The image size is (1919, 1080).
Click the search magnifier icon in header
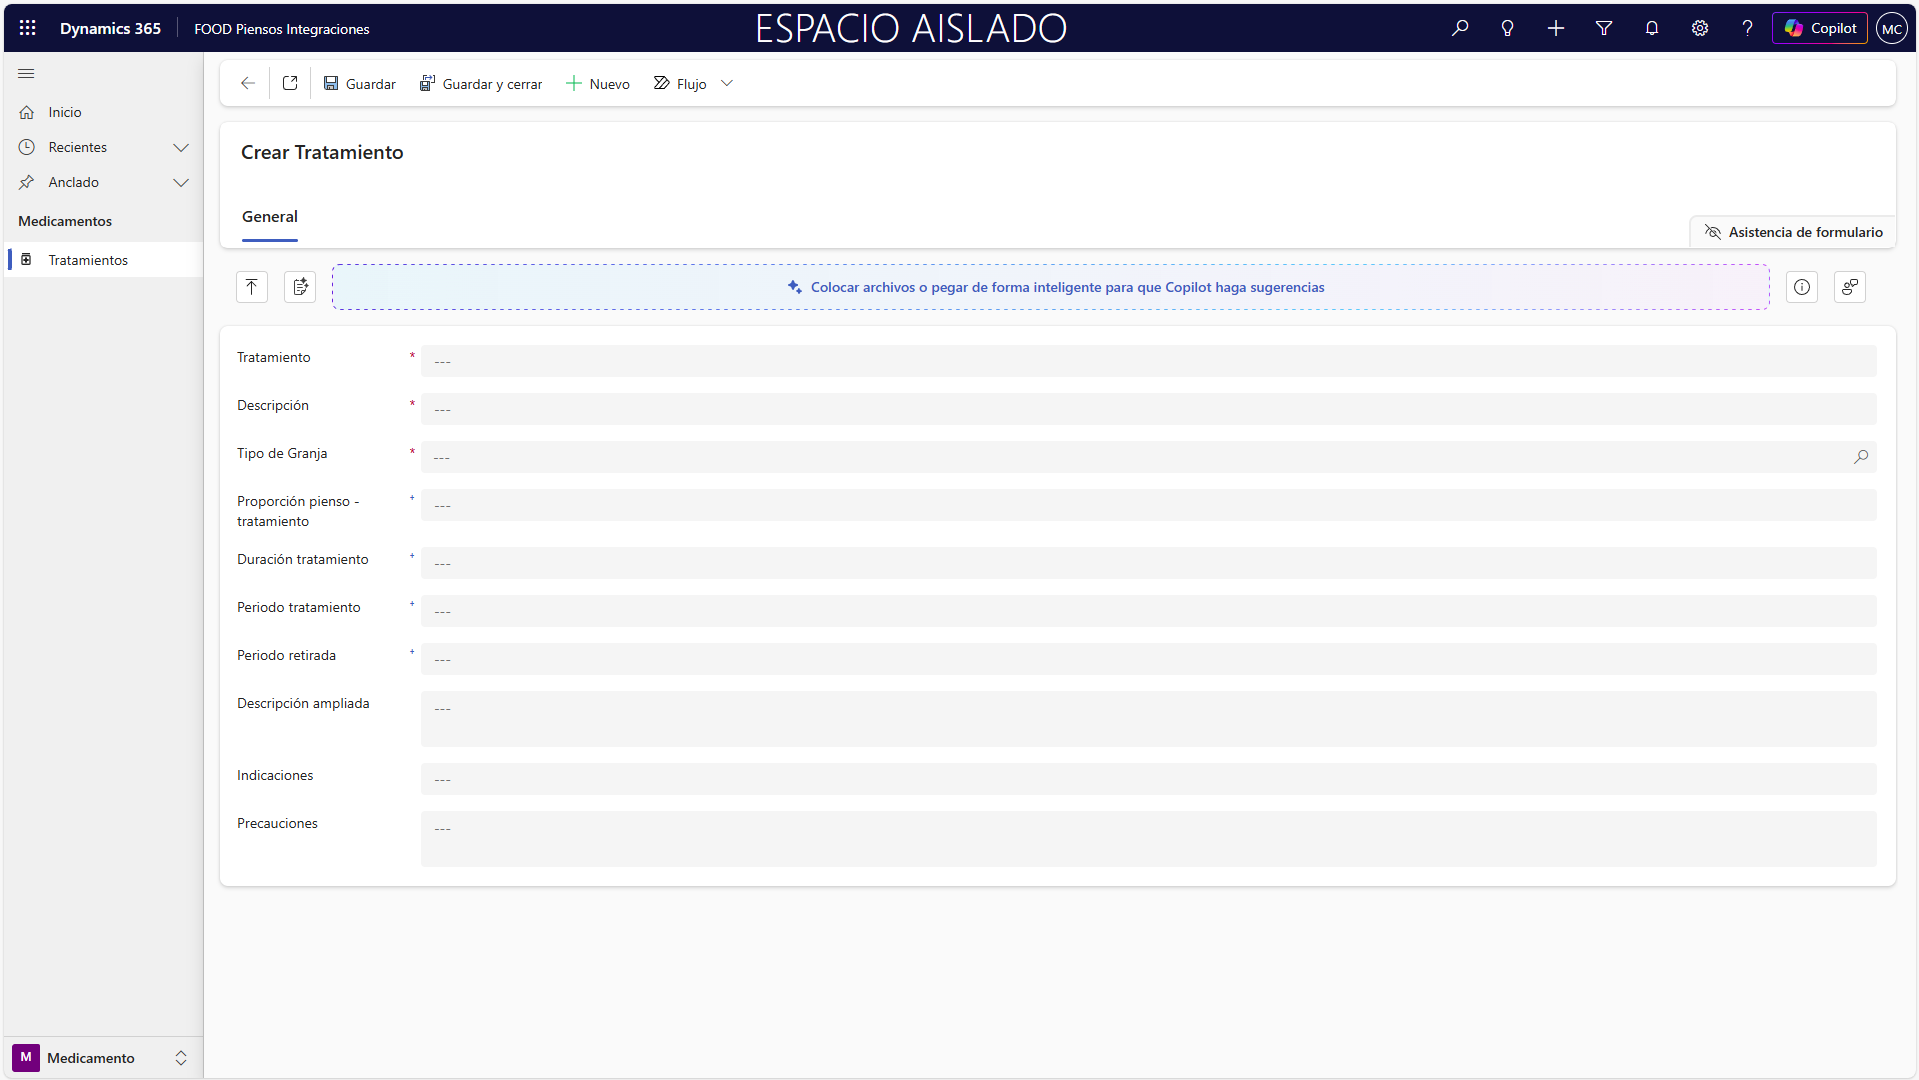(1460, 28)
